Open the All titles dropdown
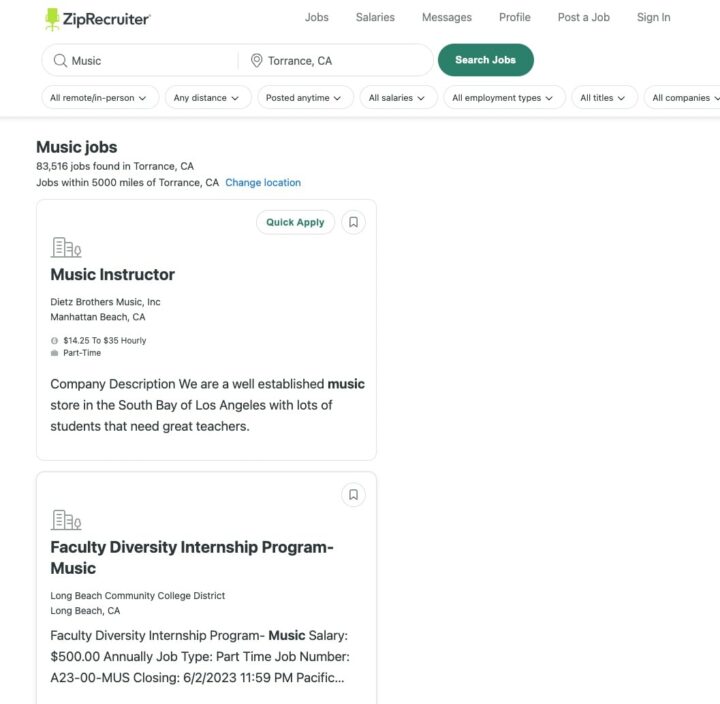The width and height of the screenshot is (720, 704). click(604, 98)
